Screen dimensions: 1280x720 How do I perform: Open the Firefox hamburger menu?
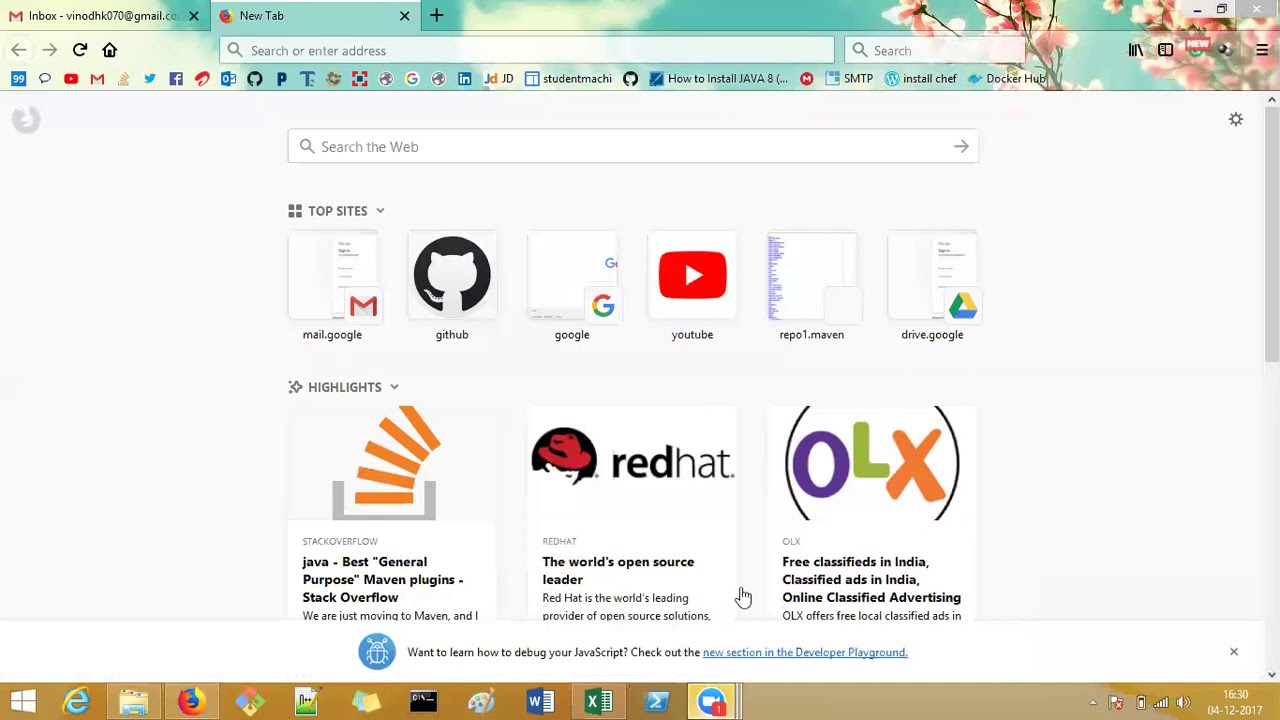(x=1262, y=50)
